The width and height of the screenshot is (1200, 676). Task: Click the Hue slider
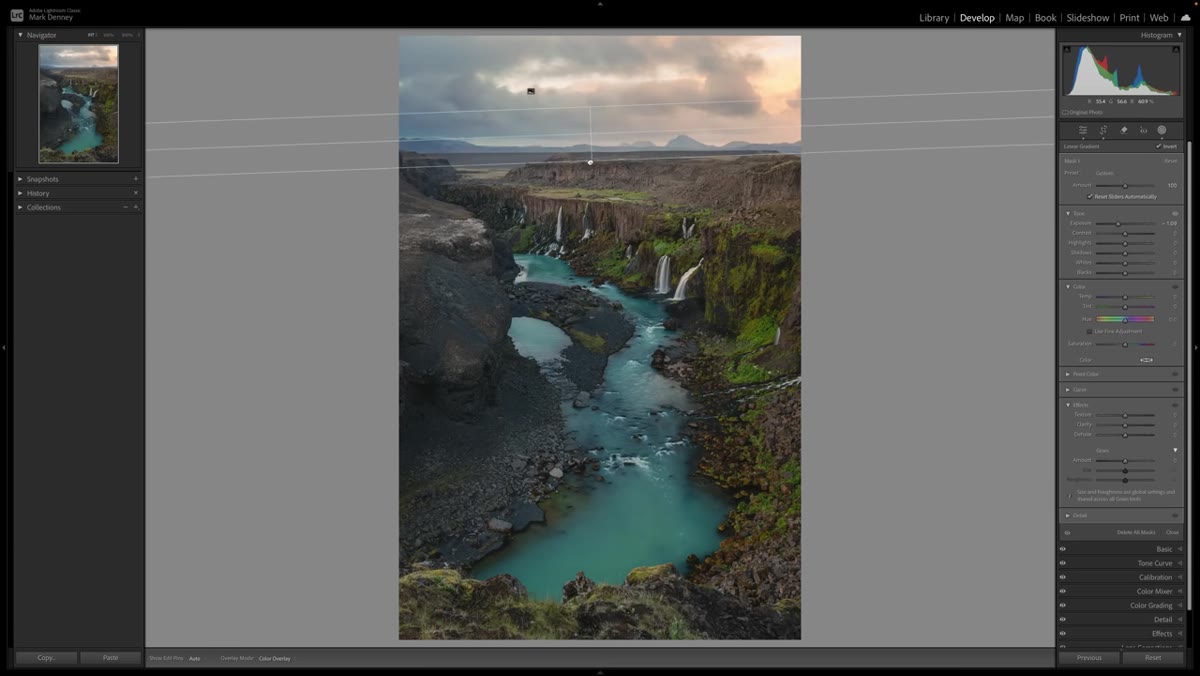[1125, 319]
